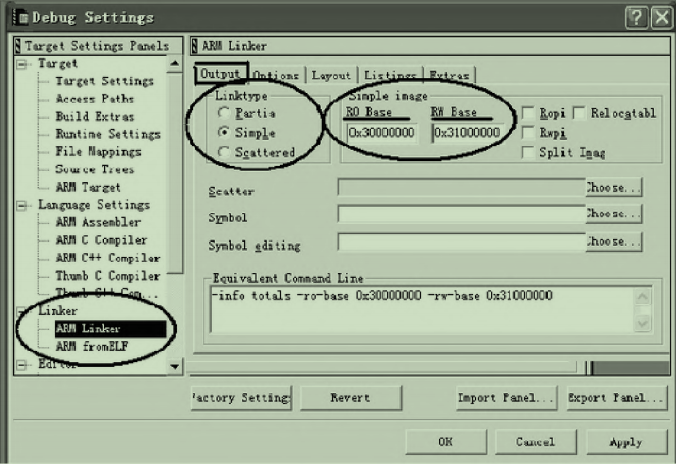
Task: Select File Mappings in the tree
Action: point(98,152)
